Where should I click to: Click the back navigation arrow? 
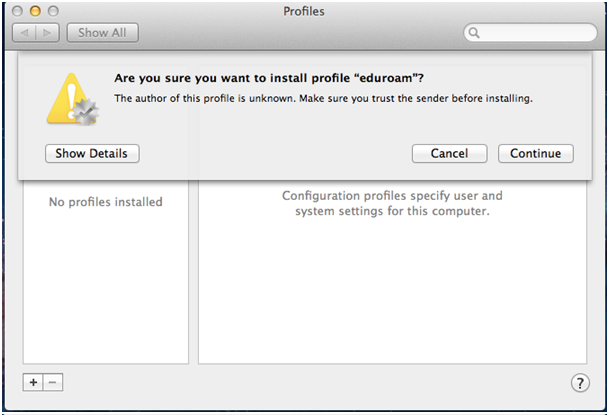click(x=26, y=33)
